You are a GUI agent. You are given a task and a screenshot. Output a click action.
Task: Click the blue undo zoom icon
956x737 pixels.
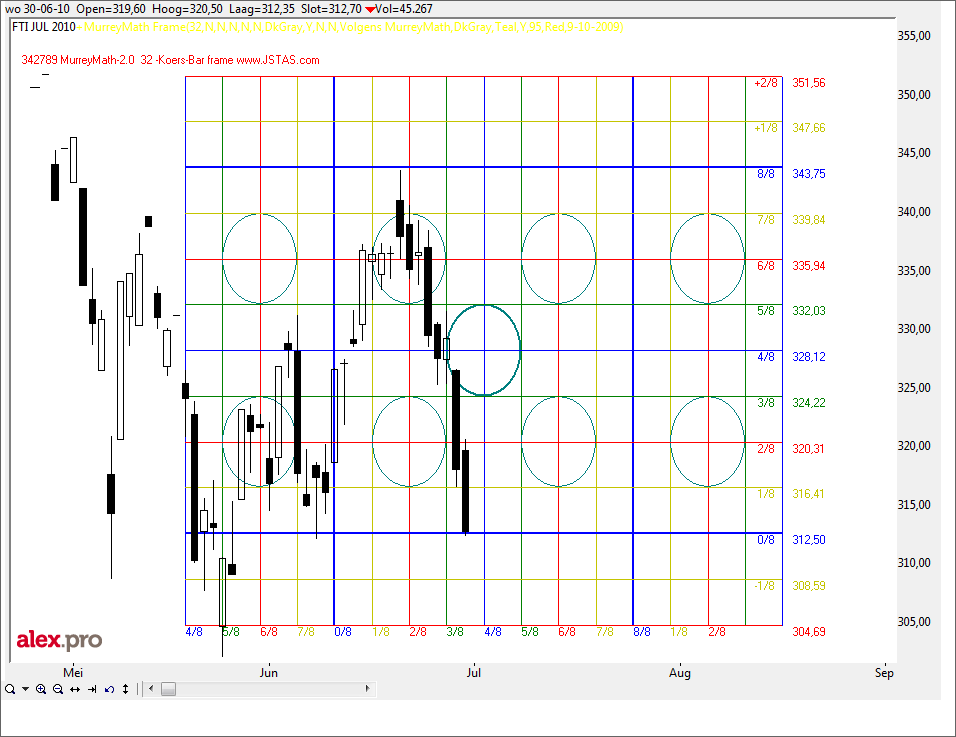tap(109, 689)
